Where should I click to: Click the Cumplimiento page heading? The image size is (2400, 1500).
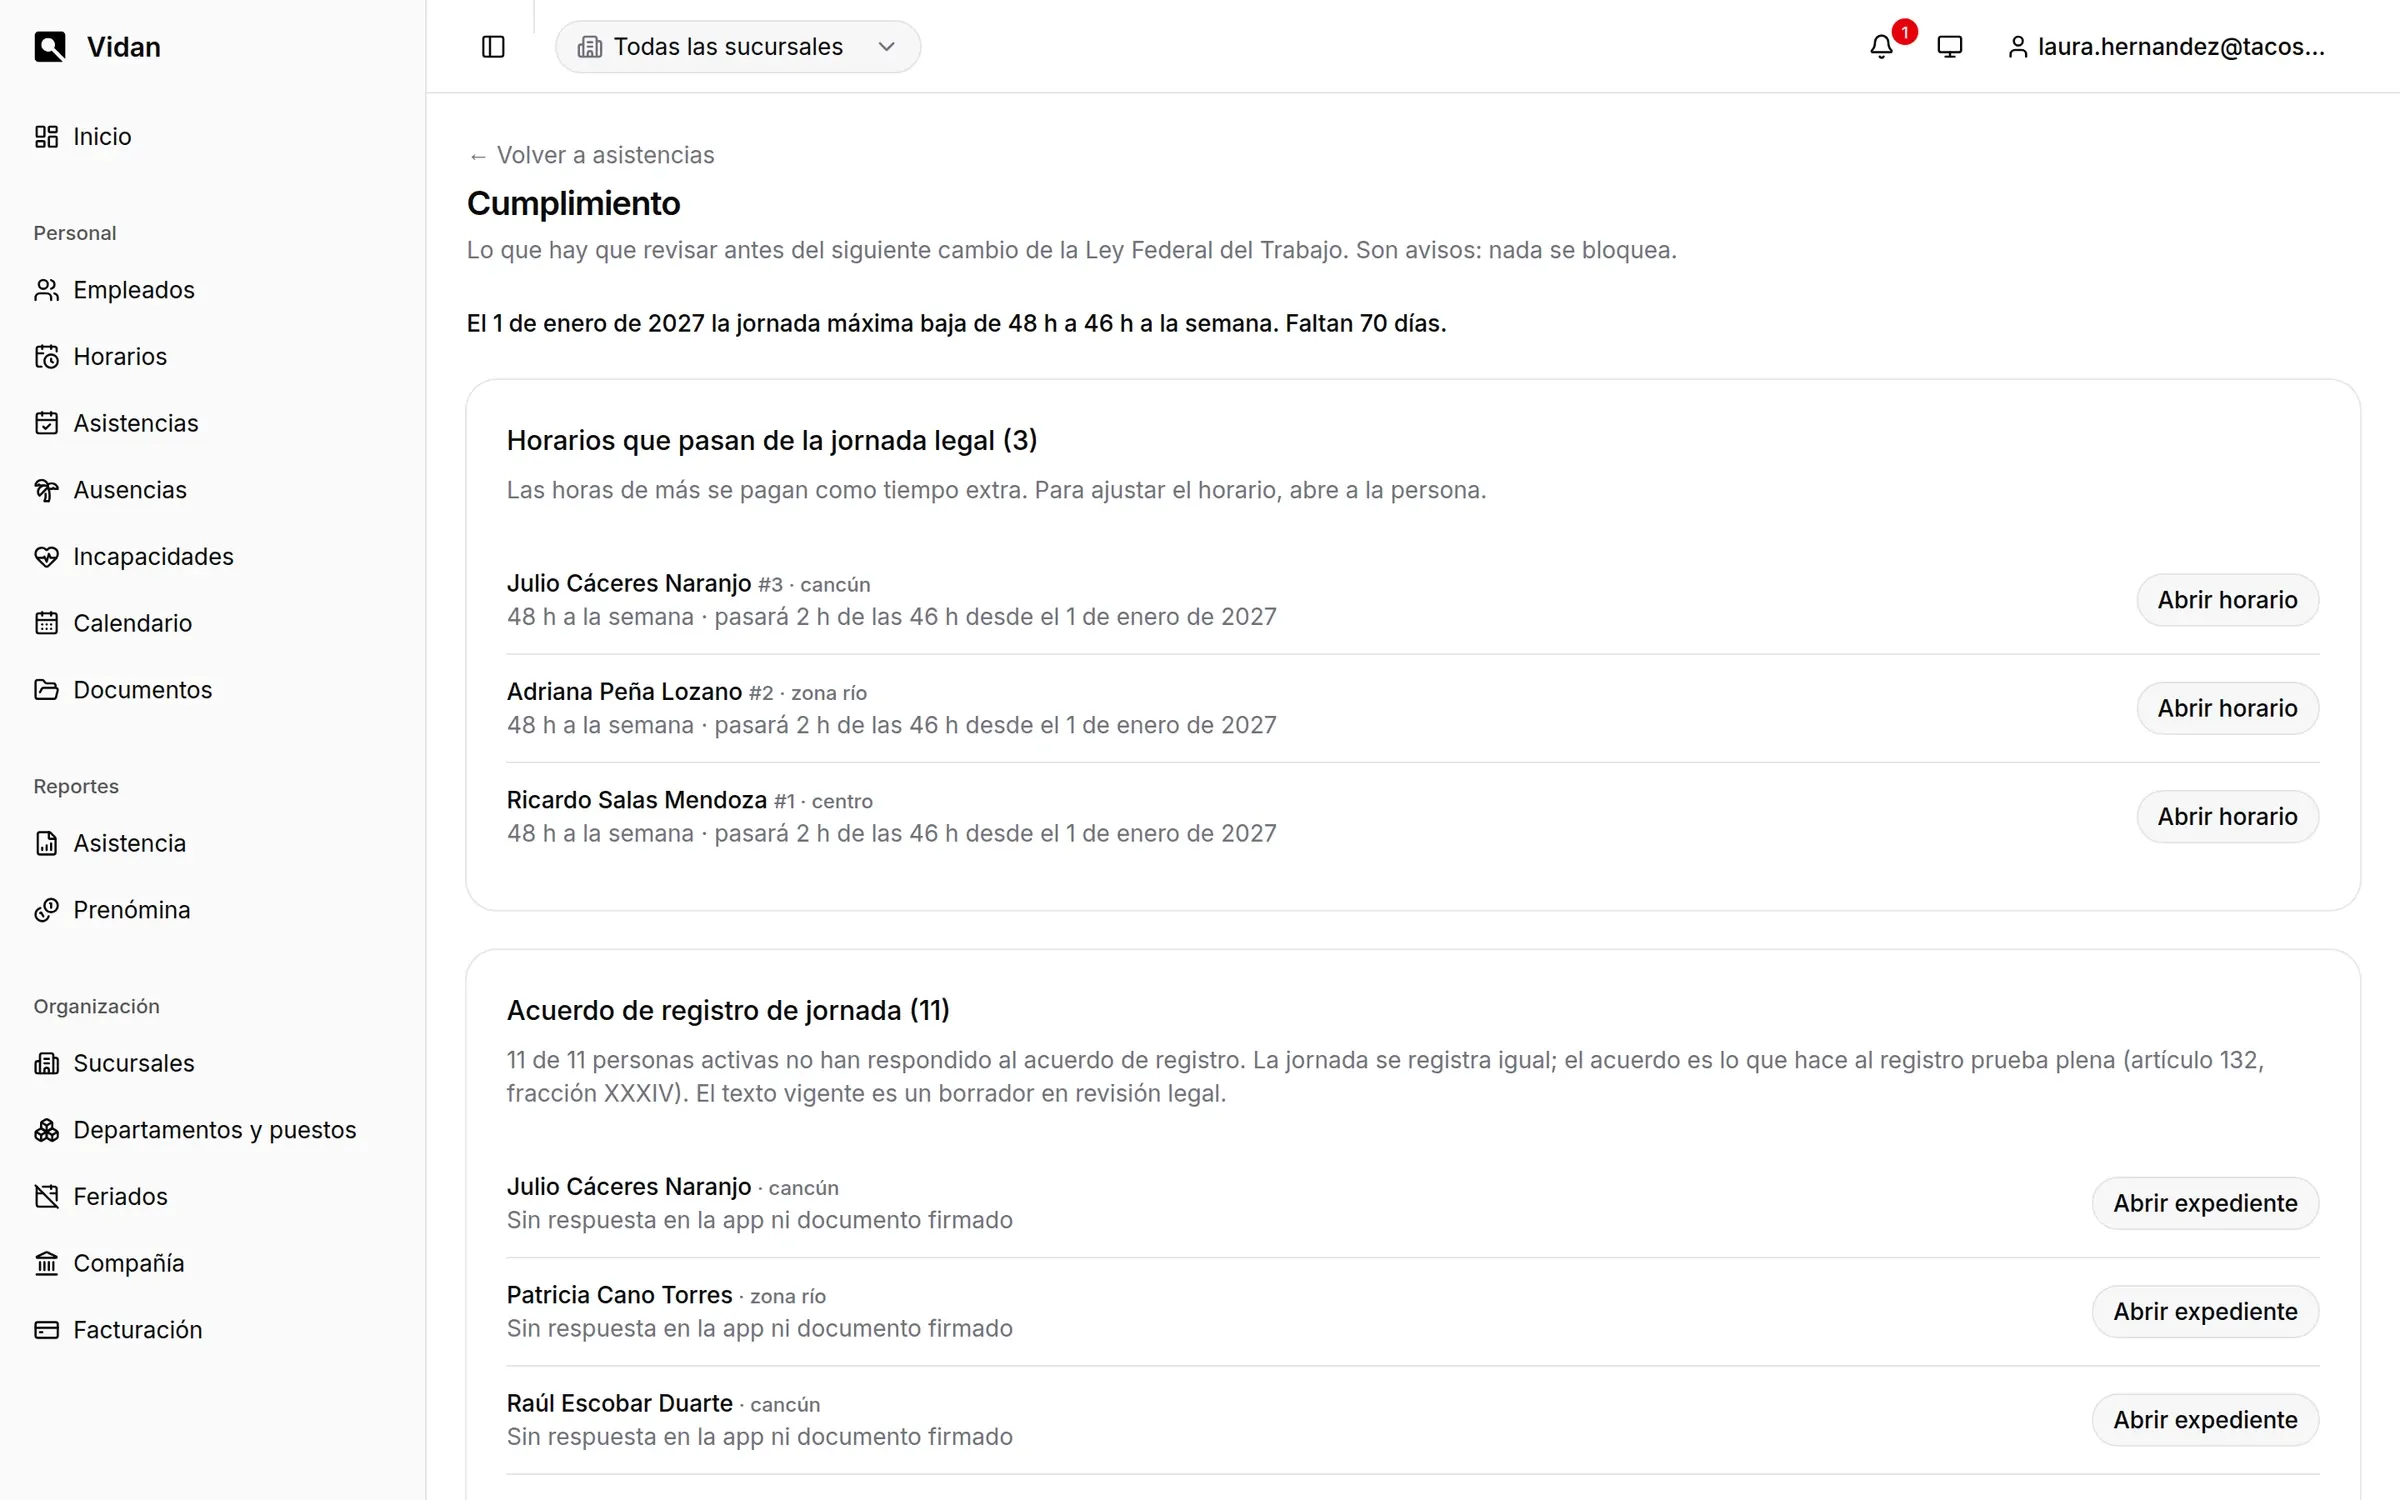coord(573,204)
